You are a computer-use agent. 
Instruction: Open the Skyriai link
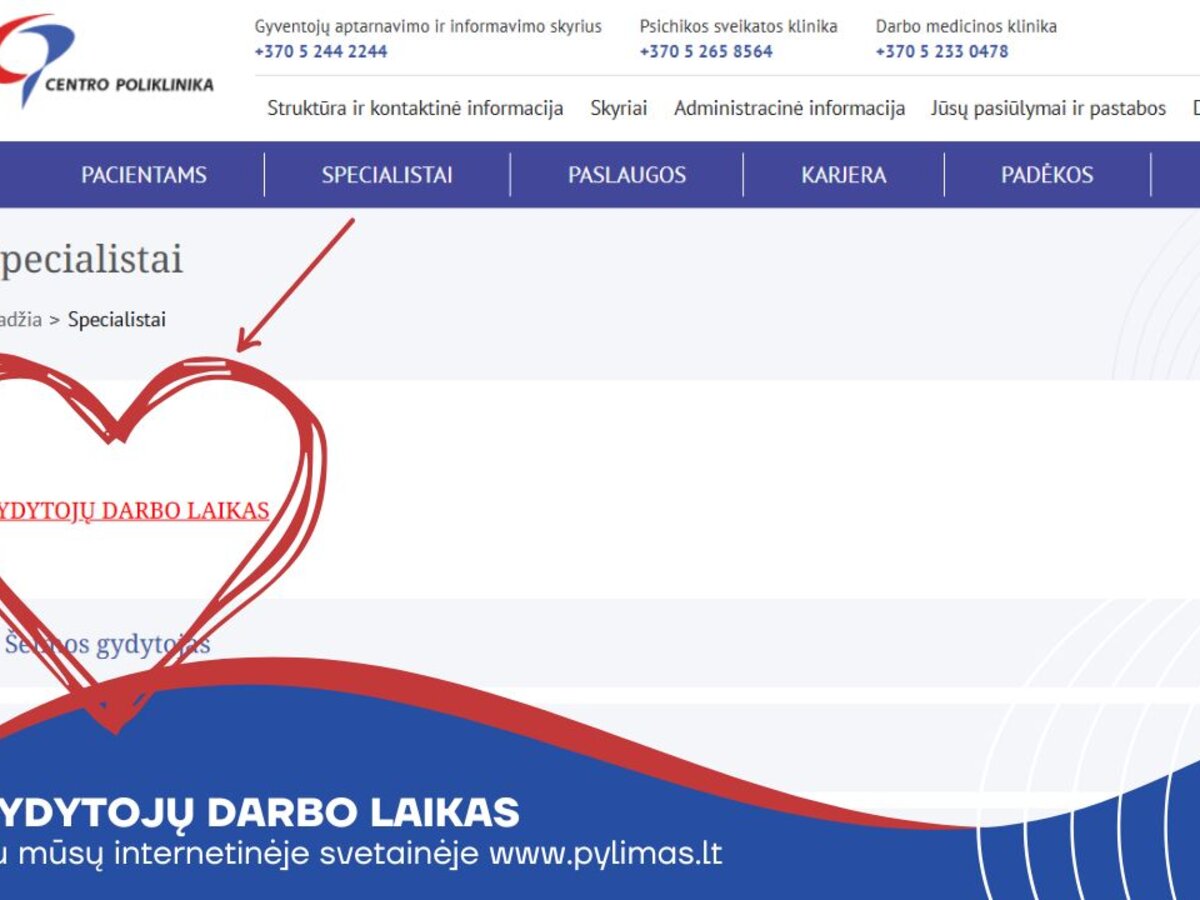619,108
